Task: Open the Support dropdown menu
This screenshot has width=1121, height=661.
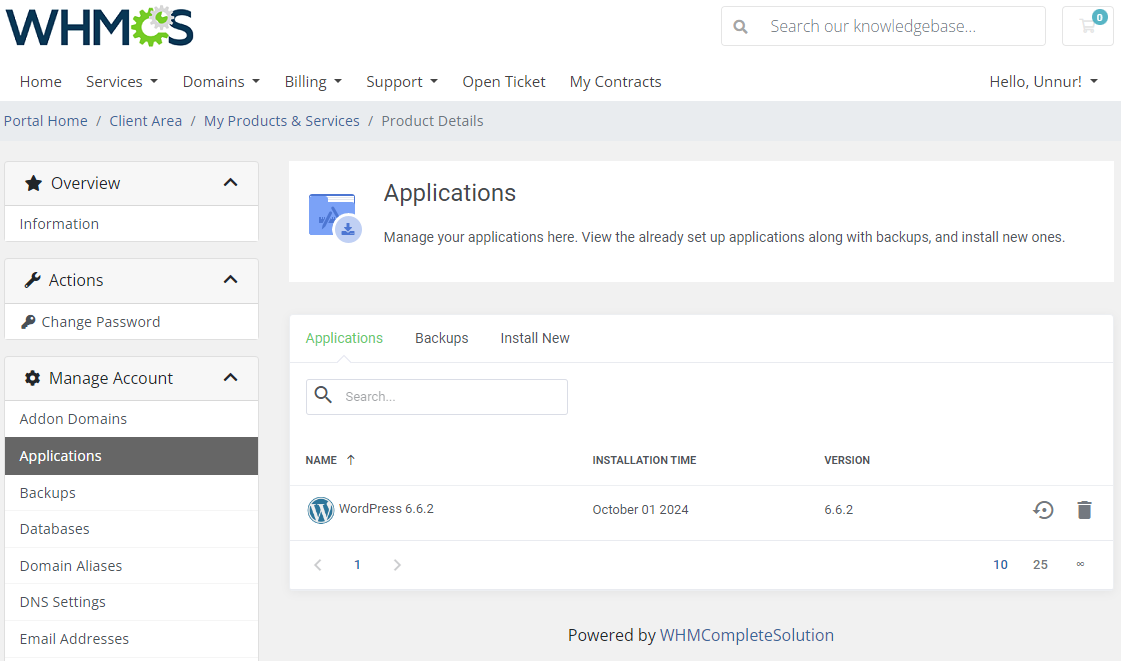Action: pos(402,81)
